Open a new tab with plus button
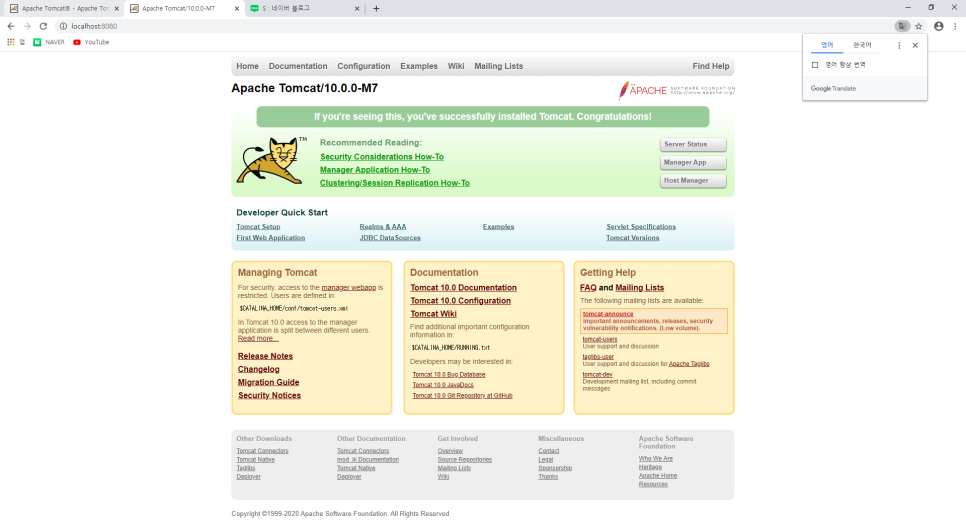 (x=376, y=9)
